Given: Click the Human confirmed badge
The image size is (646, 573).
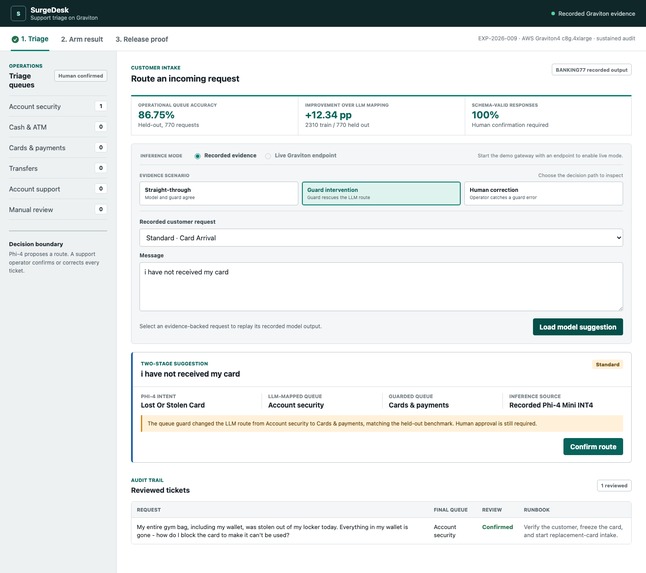Looking at the screenshot, I should pos(81,76).
